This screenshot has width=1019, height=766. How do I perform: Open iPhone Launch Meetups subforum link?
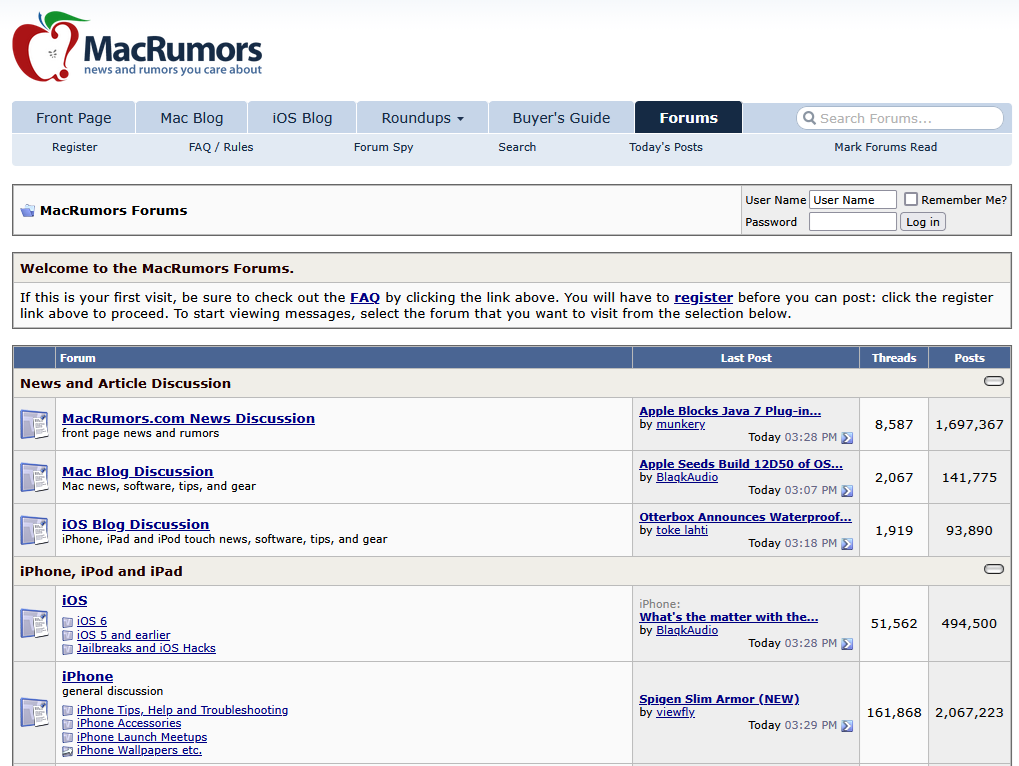coord(142,737)
